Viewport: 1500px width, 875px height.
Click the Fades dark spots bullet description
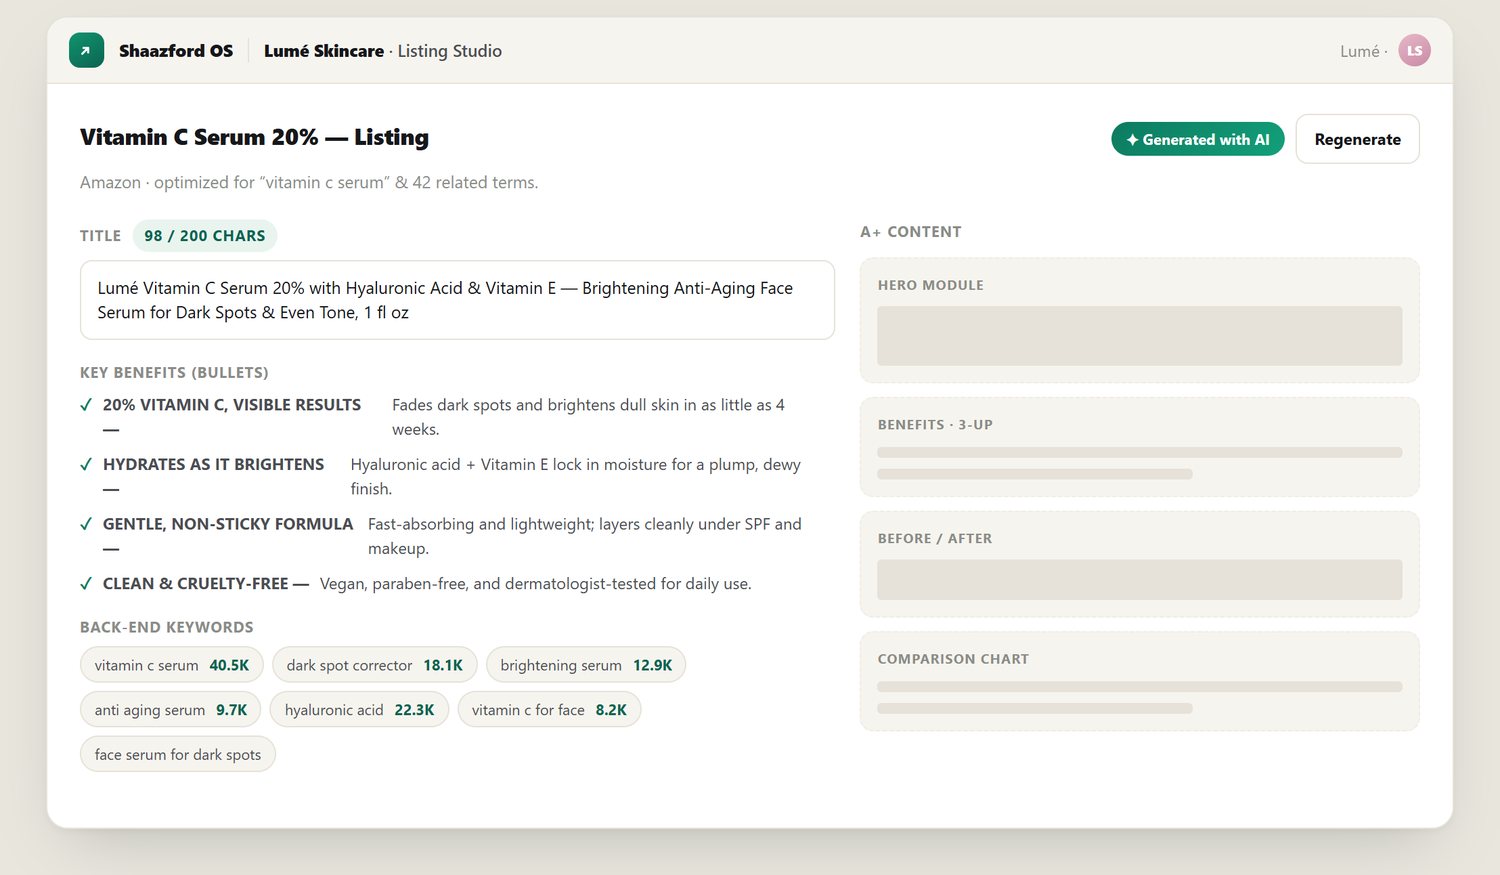pos(588,417)
